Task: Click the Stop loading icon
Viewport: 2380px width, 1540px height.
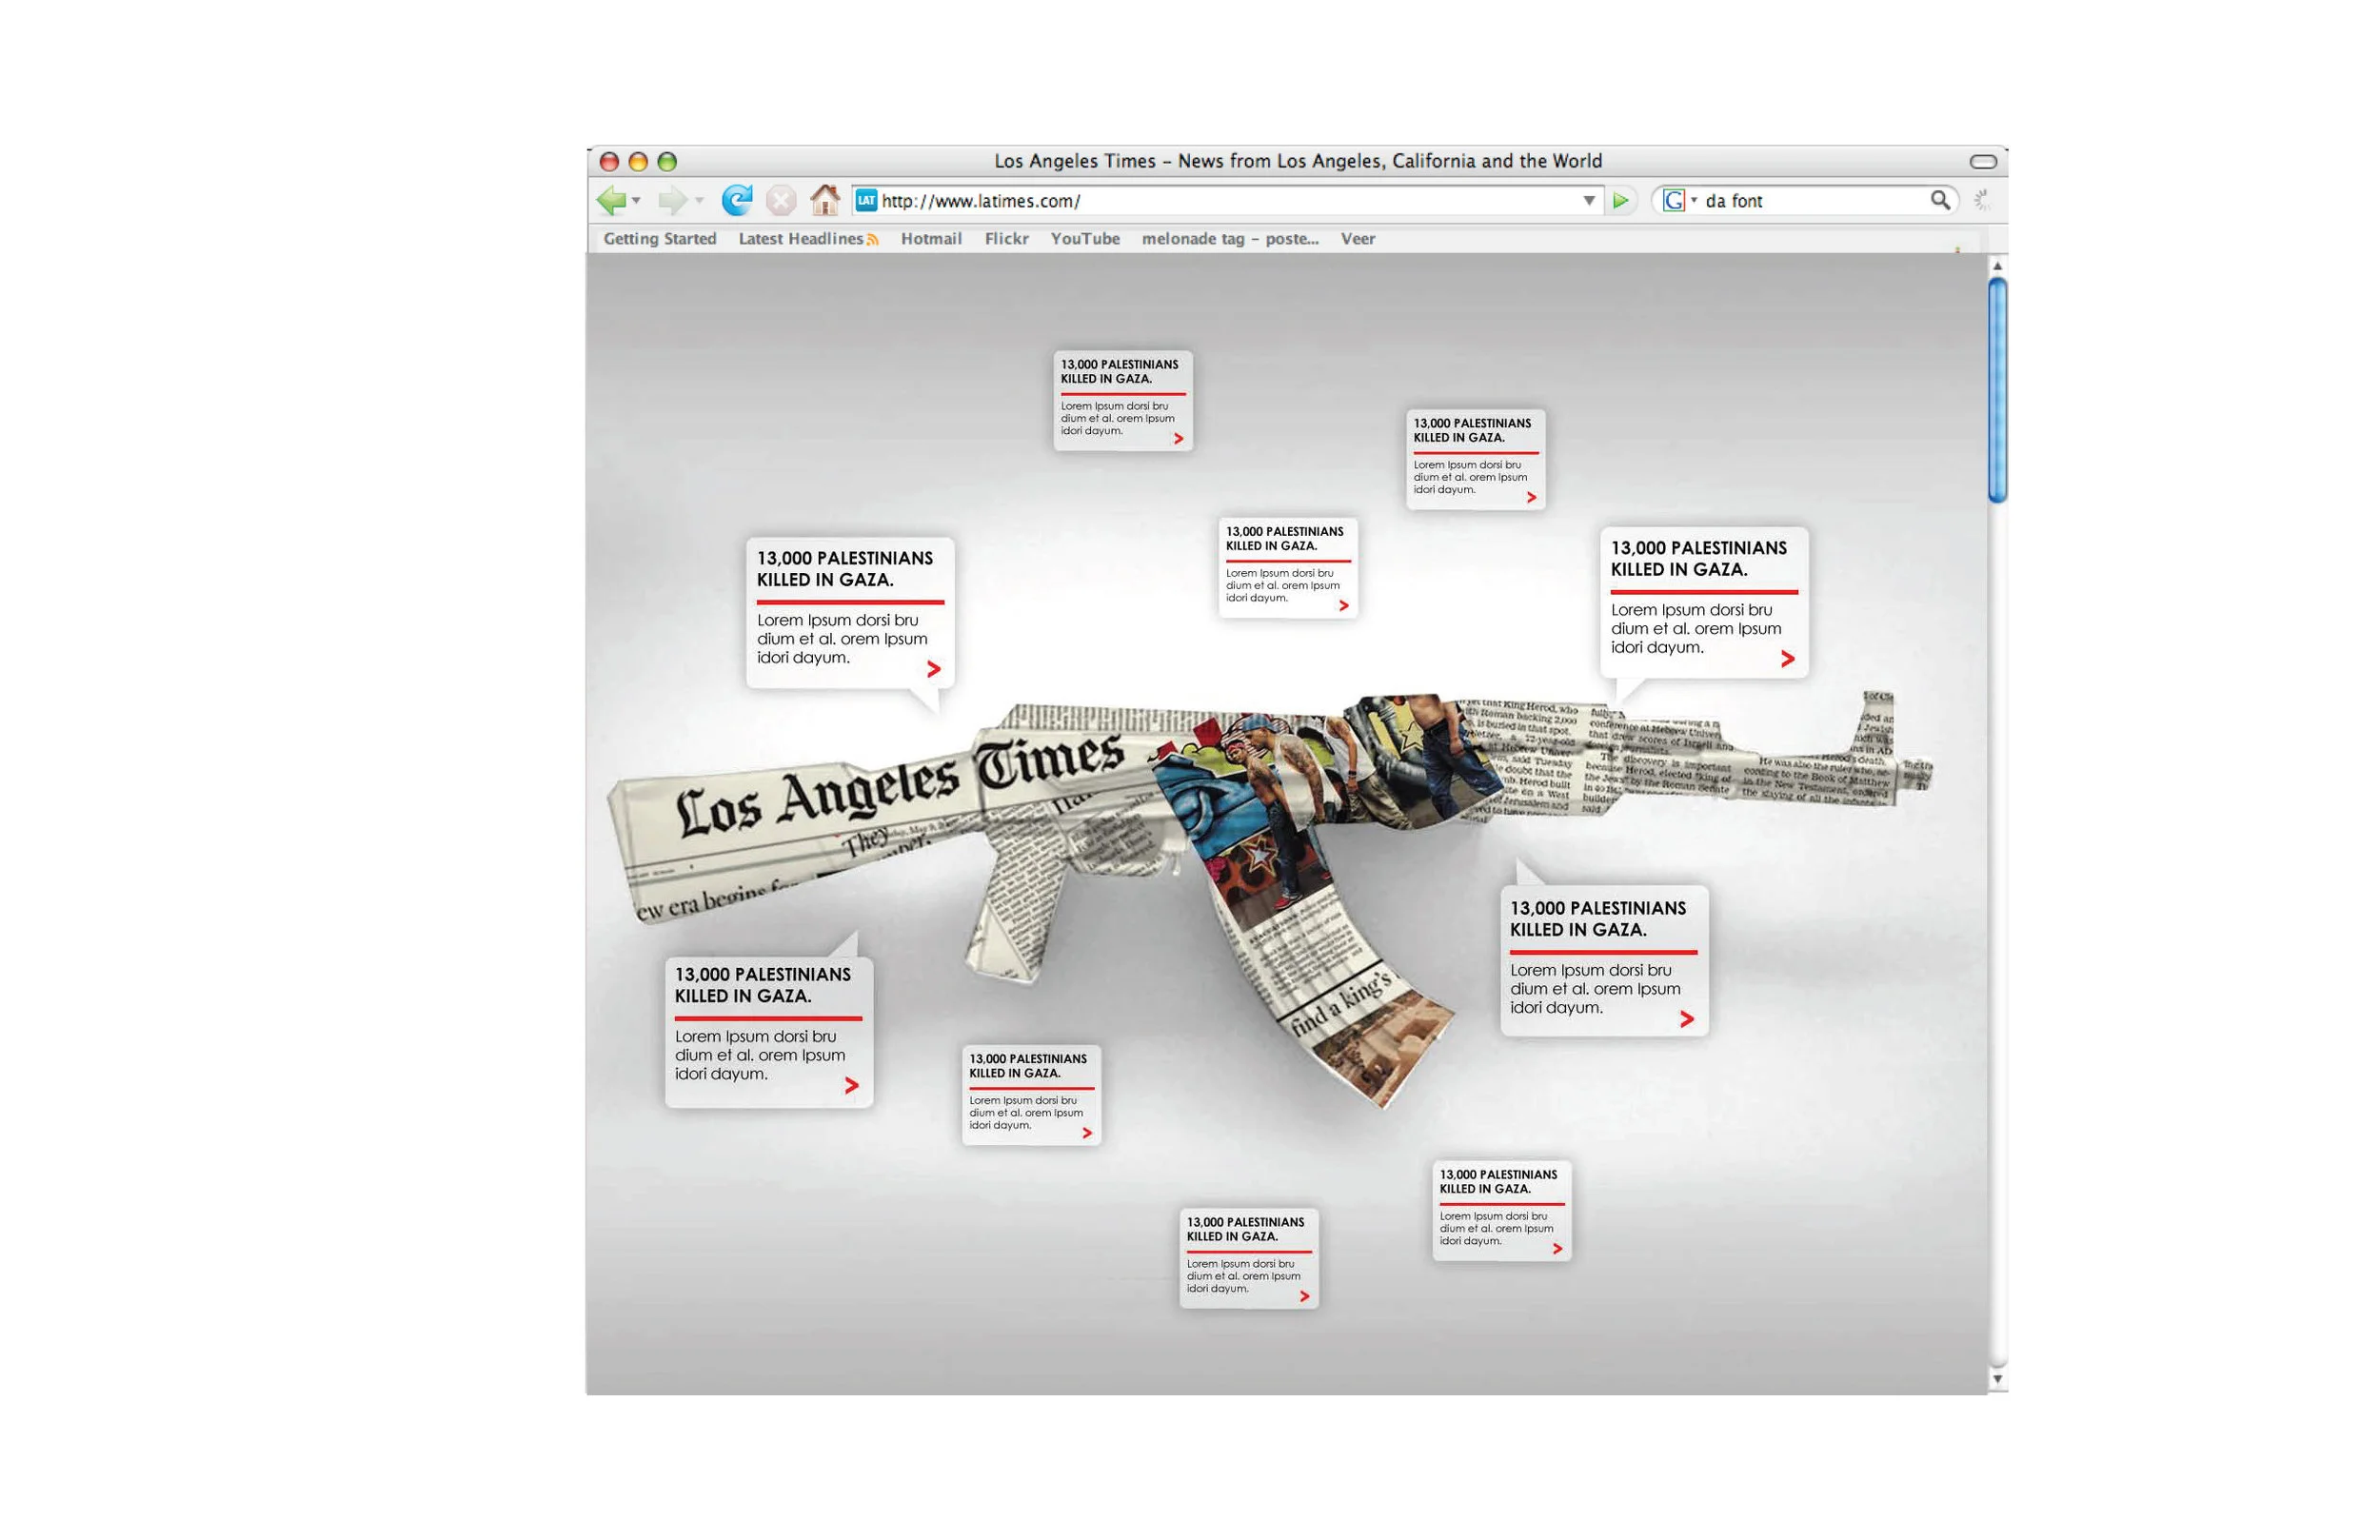Action: 781,201
